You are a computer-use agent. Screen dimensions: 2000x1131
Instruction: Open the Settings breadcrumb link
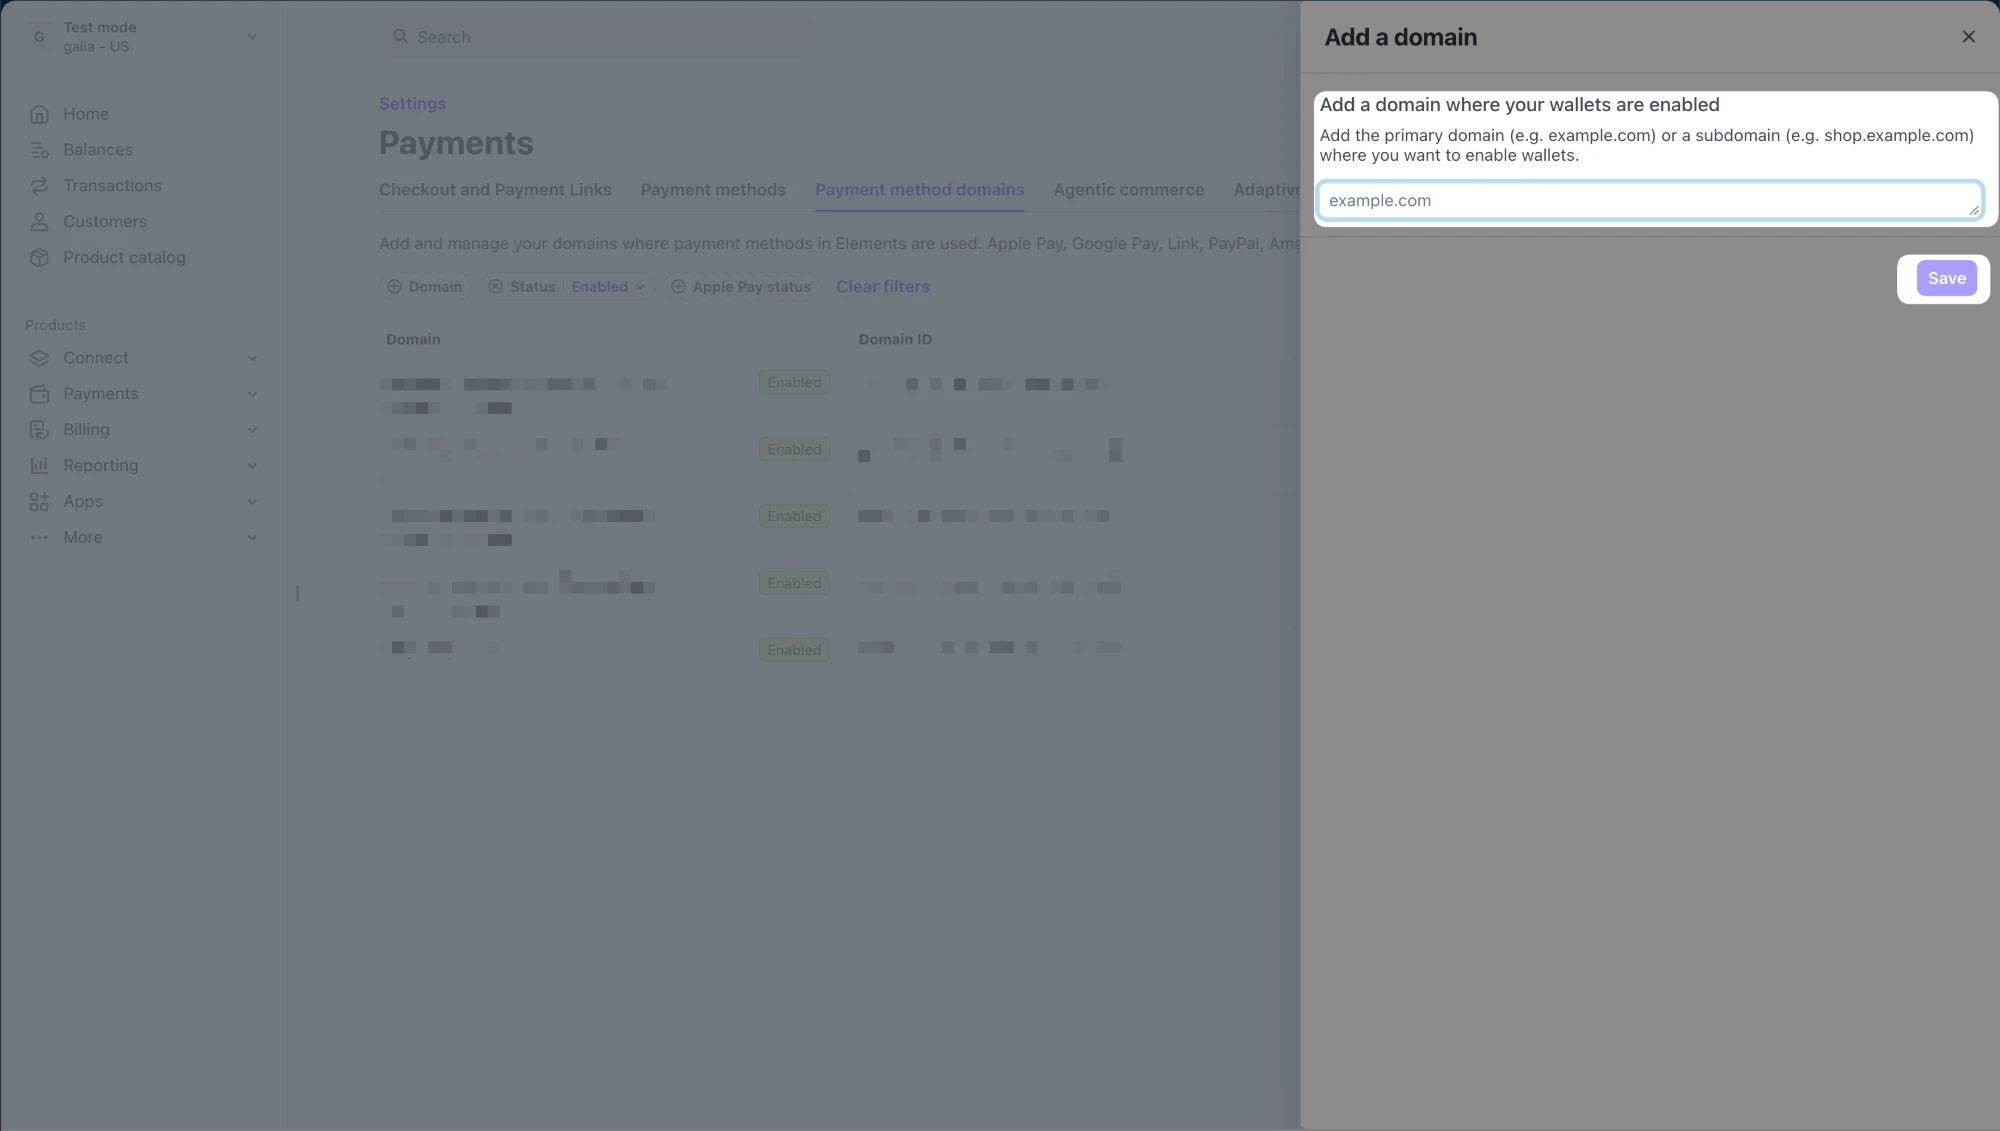[412, 104]
